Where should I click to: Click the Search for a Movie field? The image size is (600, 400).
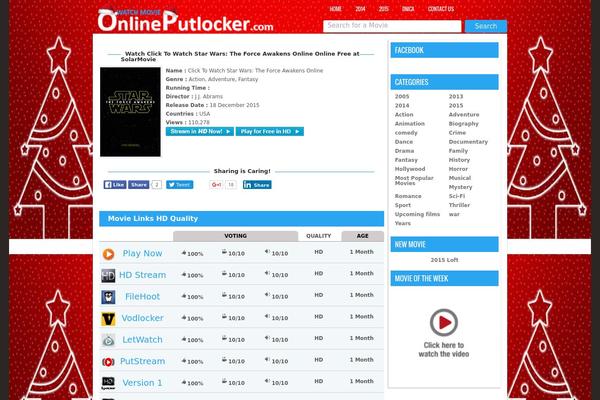click(x=392, y=26)
